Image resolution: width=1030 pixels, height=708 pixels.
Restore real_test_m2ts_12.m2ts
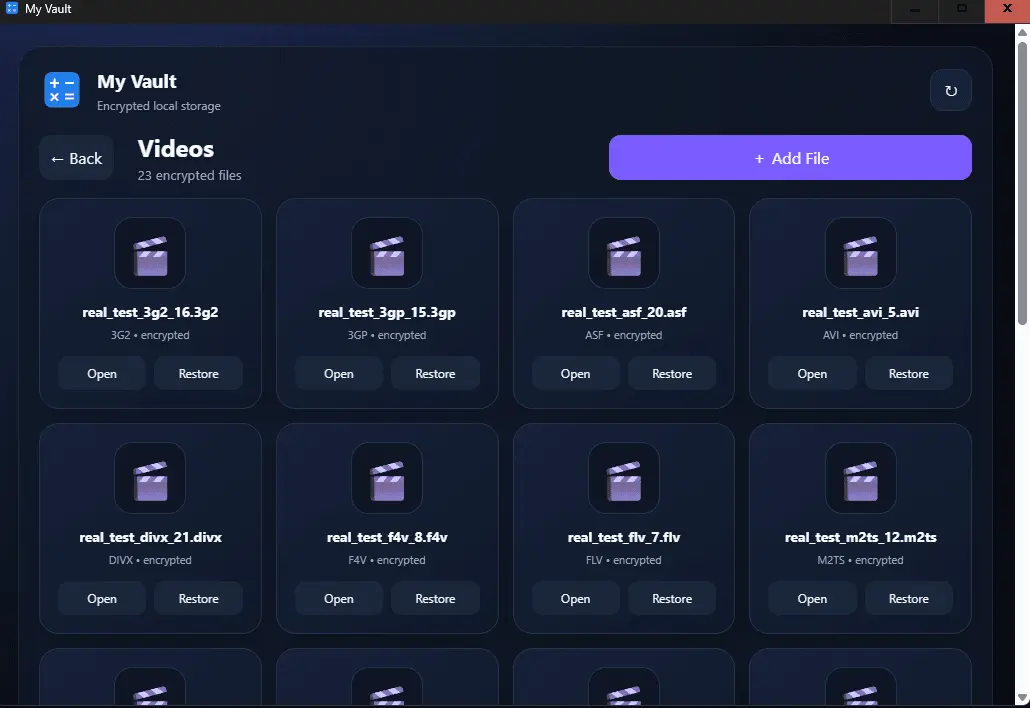point(908,598)
